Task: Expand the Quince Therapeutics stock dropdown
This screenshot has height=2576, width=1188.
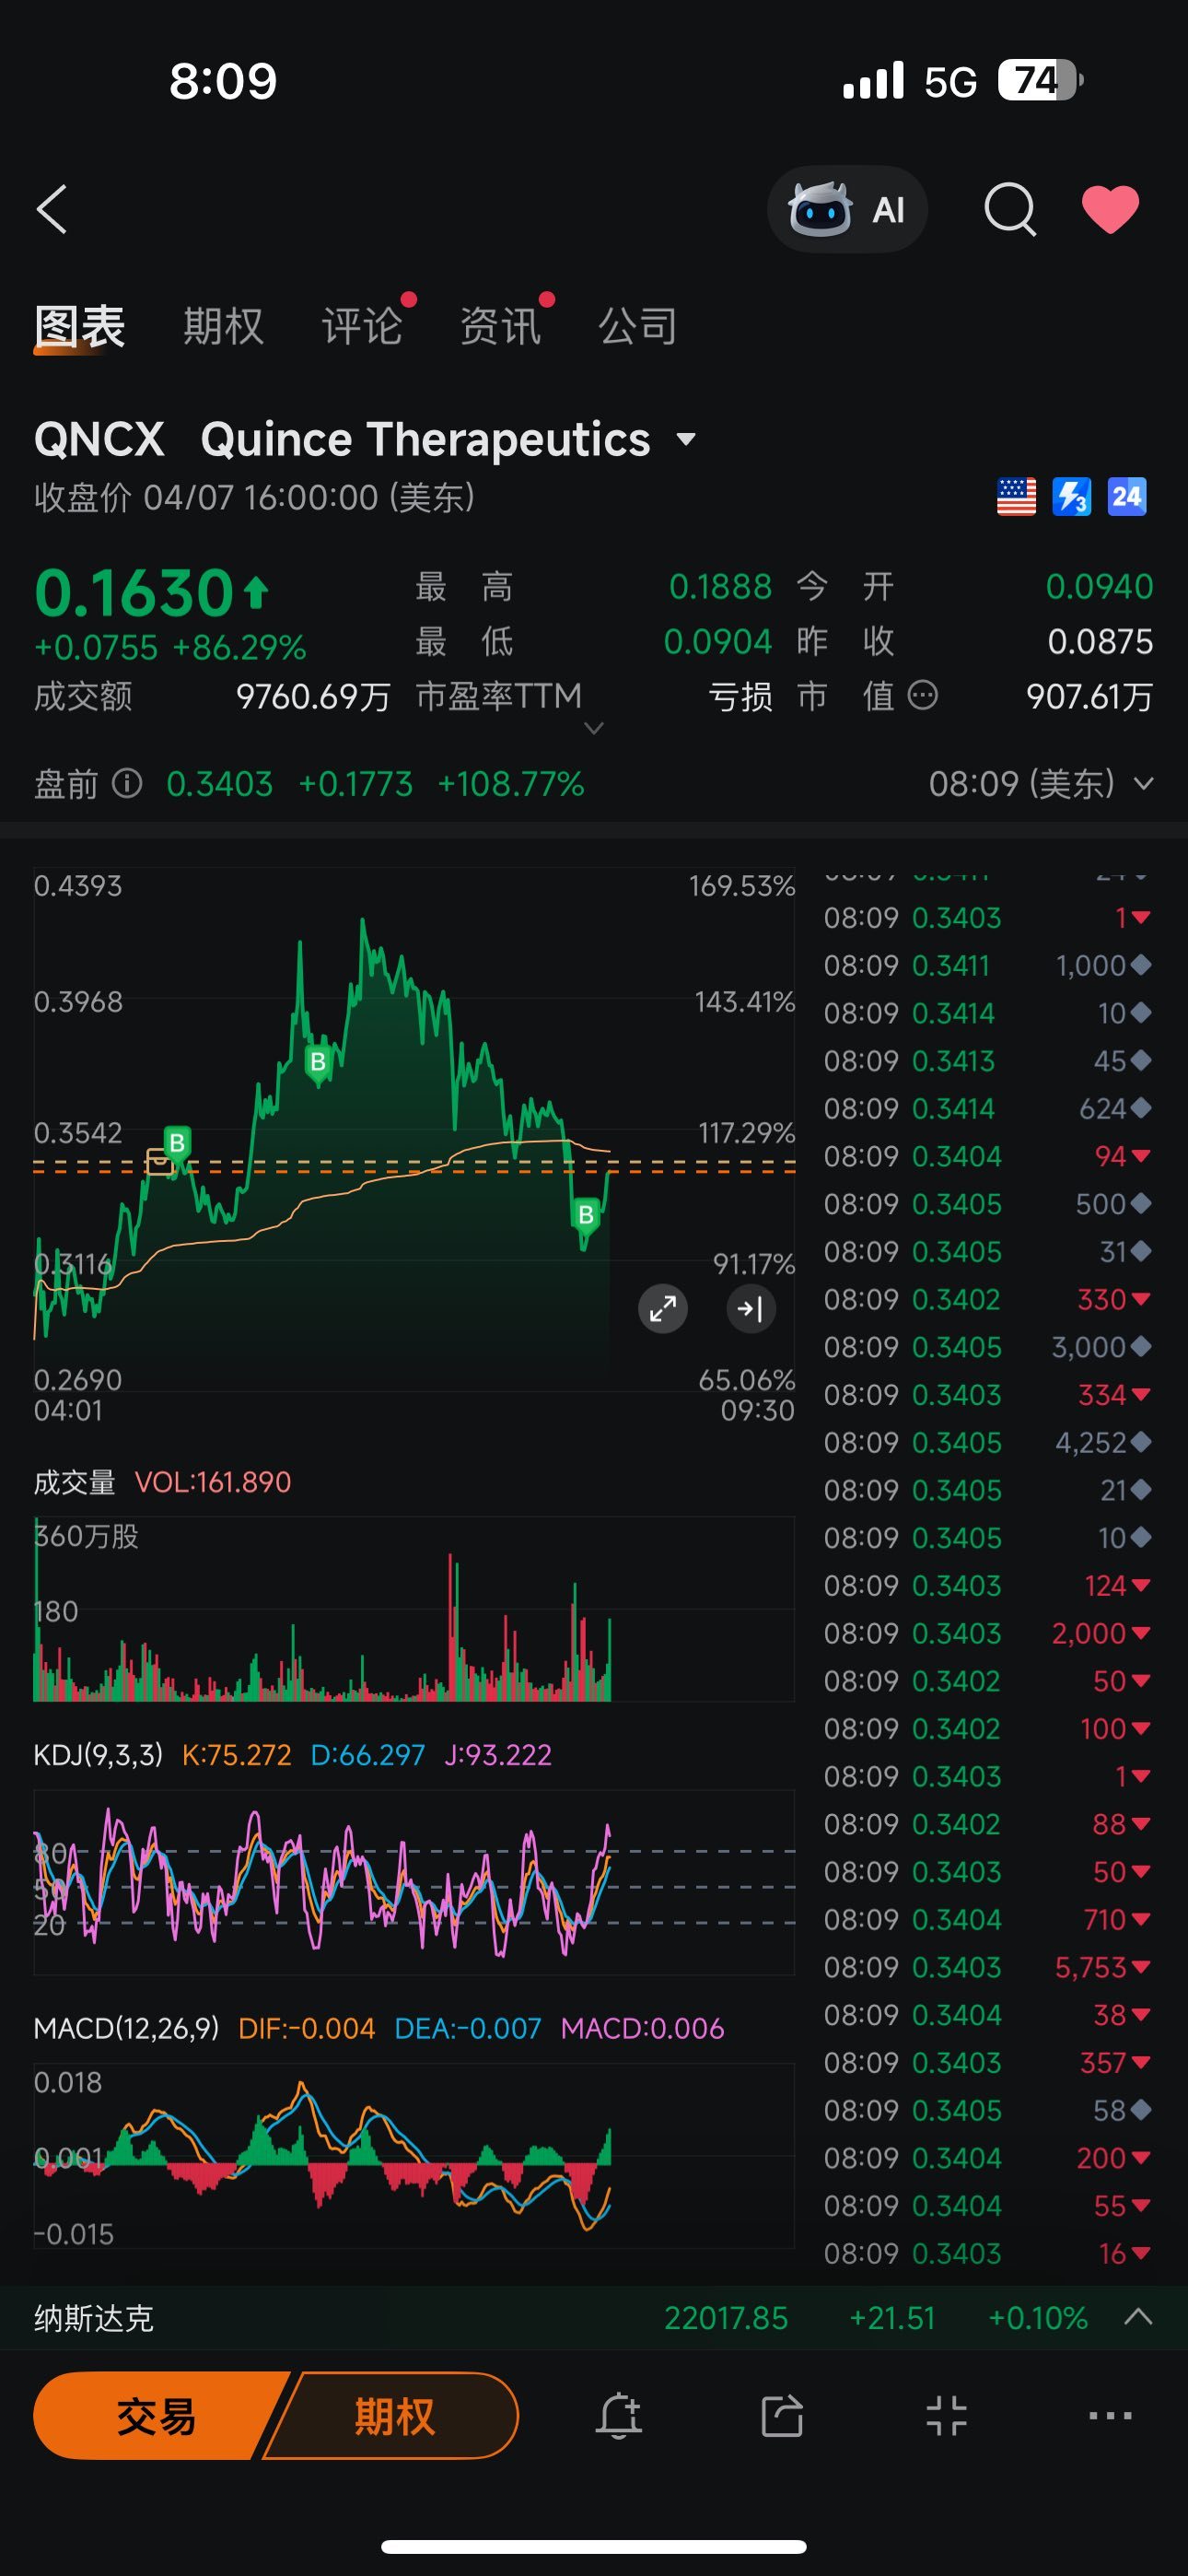Action: 686,439
